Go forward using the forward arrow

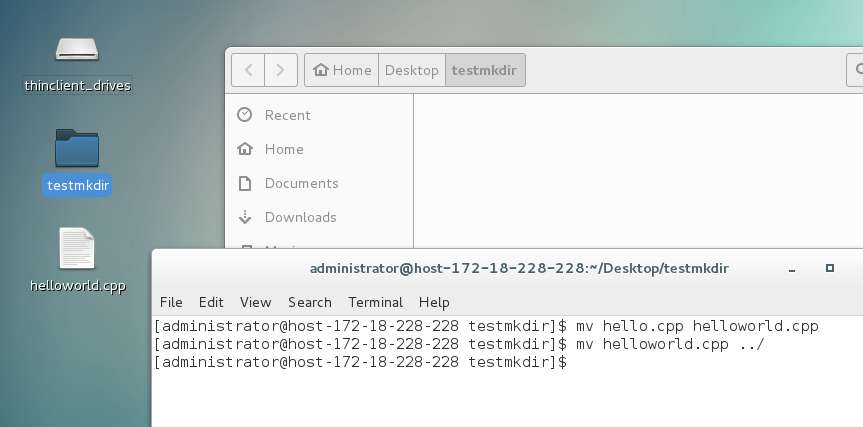(x=280, y=70)
